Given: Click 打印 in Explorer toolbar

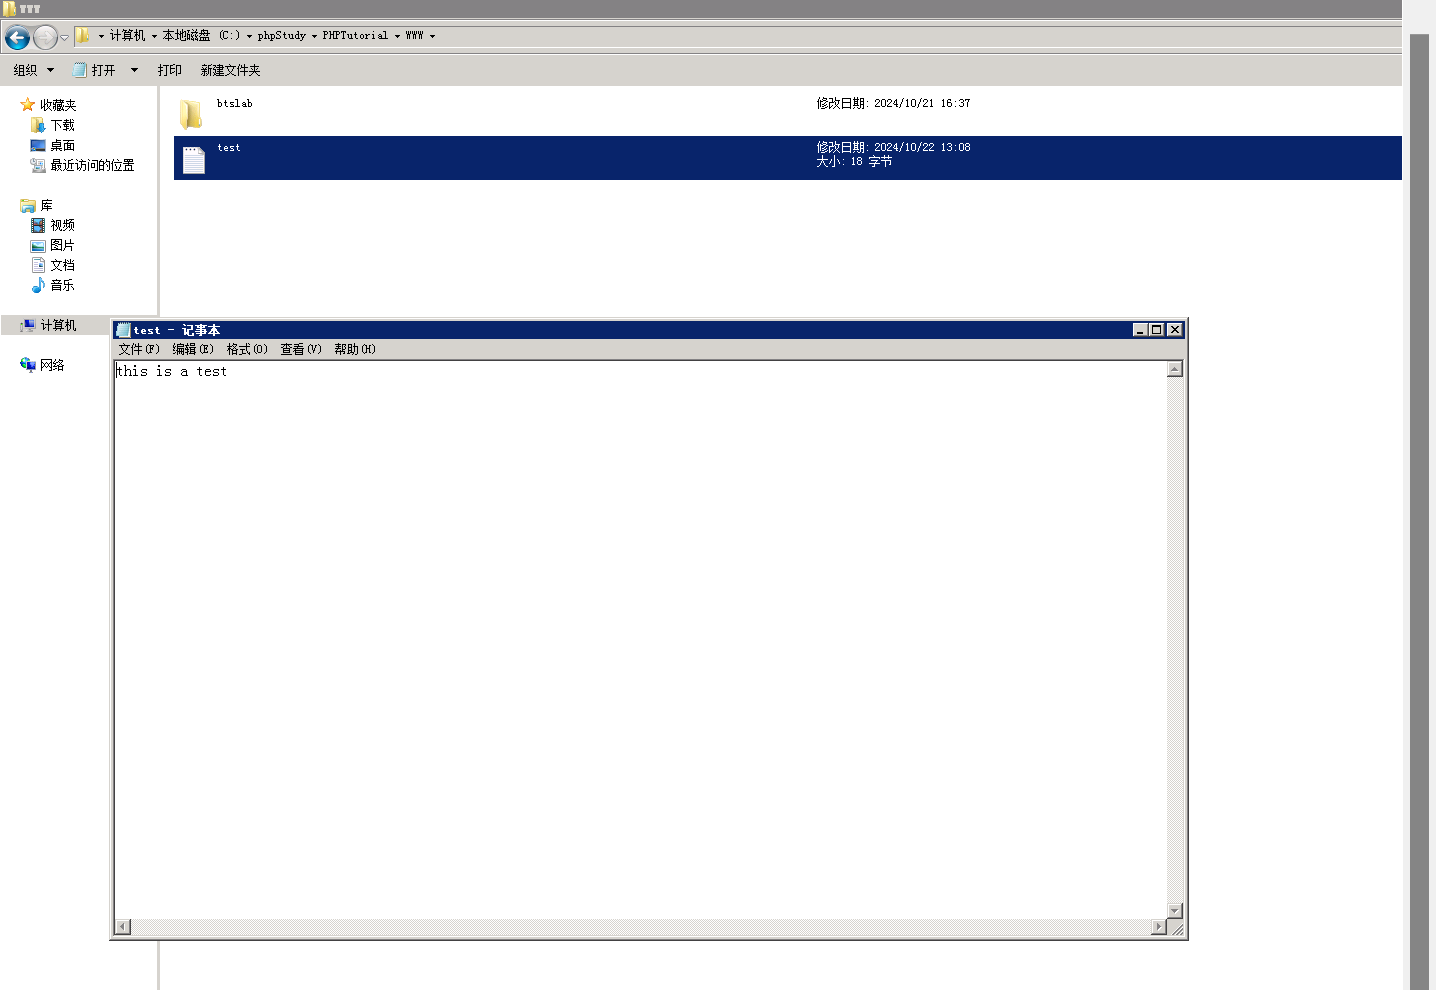Looking at the screenshot, I should pyautogui.click(x=170, y=70).
